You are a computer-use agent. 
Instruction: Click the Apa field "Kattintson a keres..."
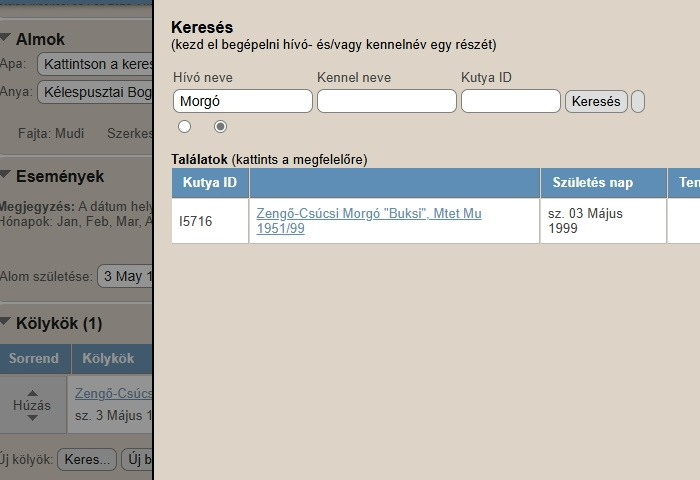pyautogui.click(x=95, y=65)
